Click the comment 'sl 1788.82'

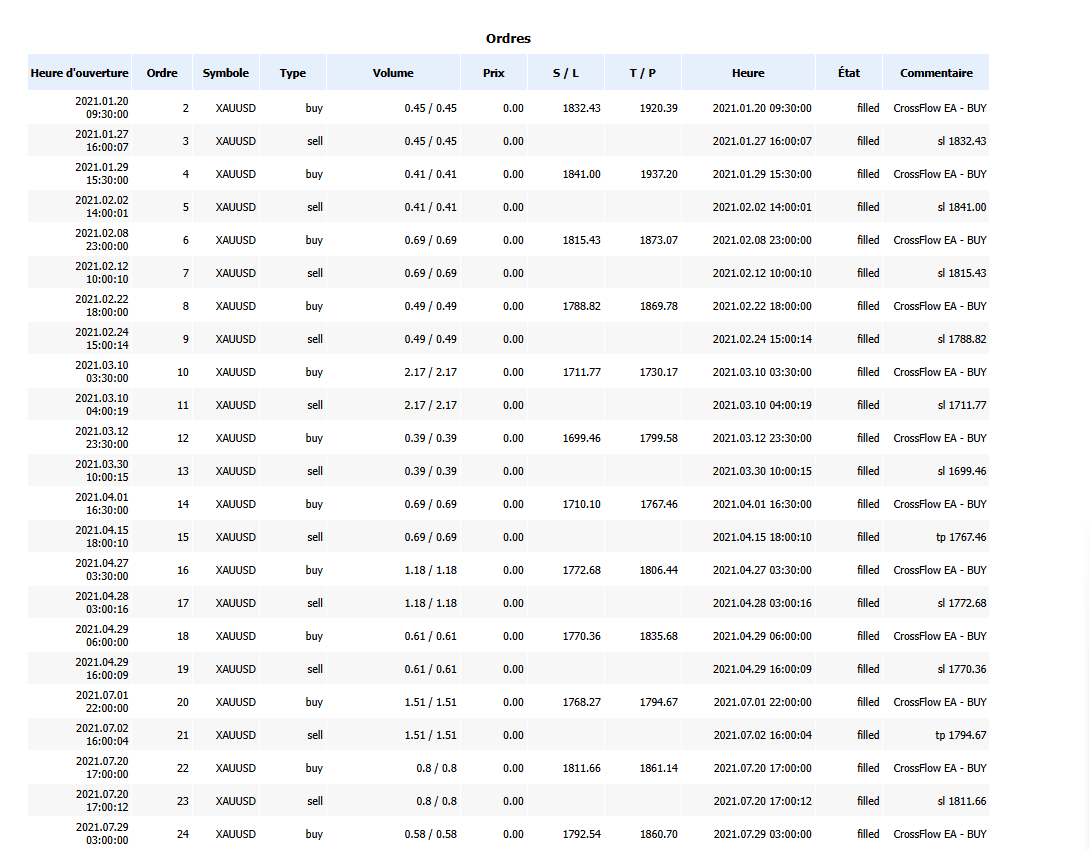click(x=962, y=339)
